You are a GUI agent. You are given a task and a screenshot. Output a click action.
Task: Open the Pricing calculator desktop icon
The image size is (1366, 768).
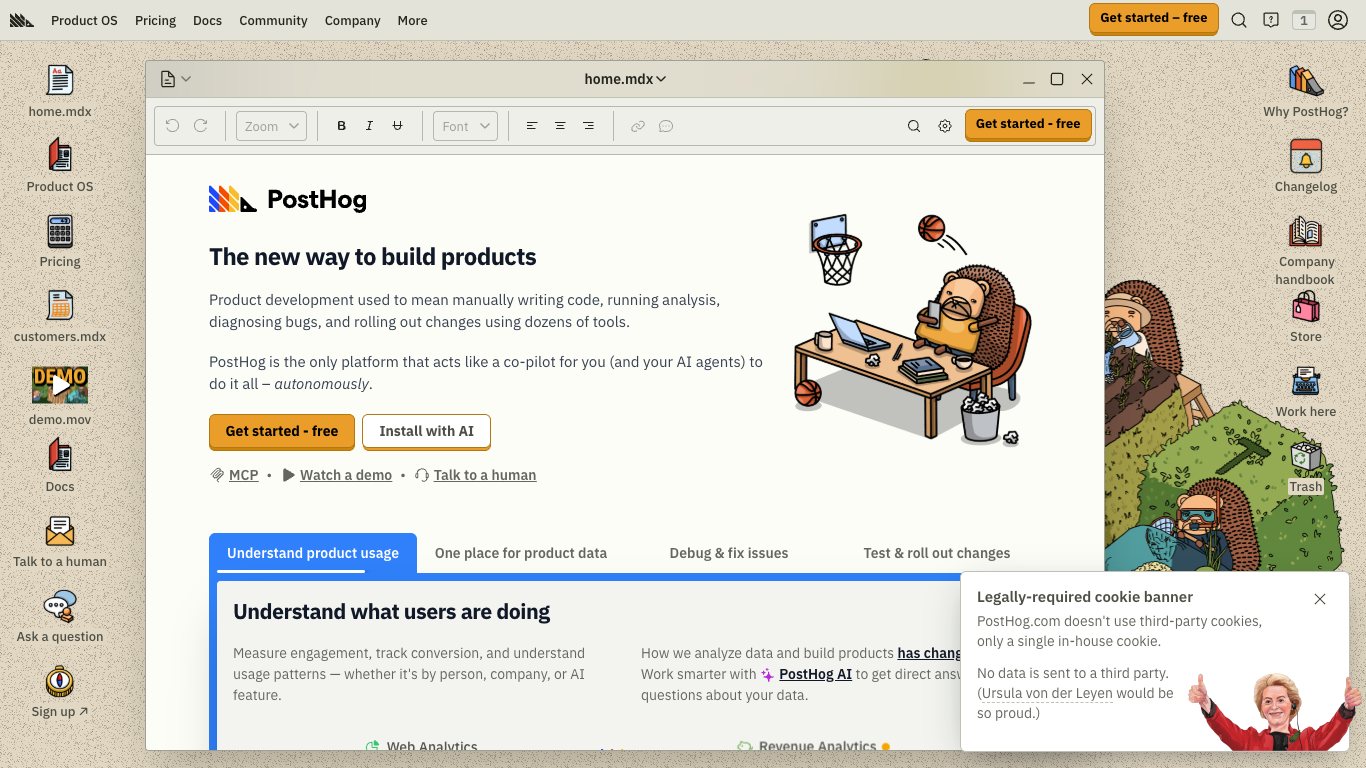pos(60,240)
